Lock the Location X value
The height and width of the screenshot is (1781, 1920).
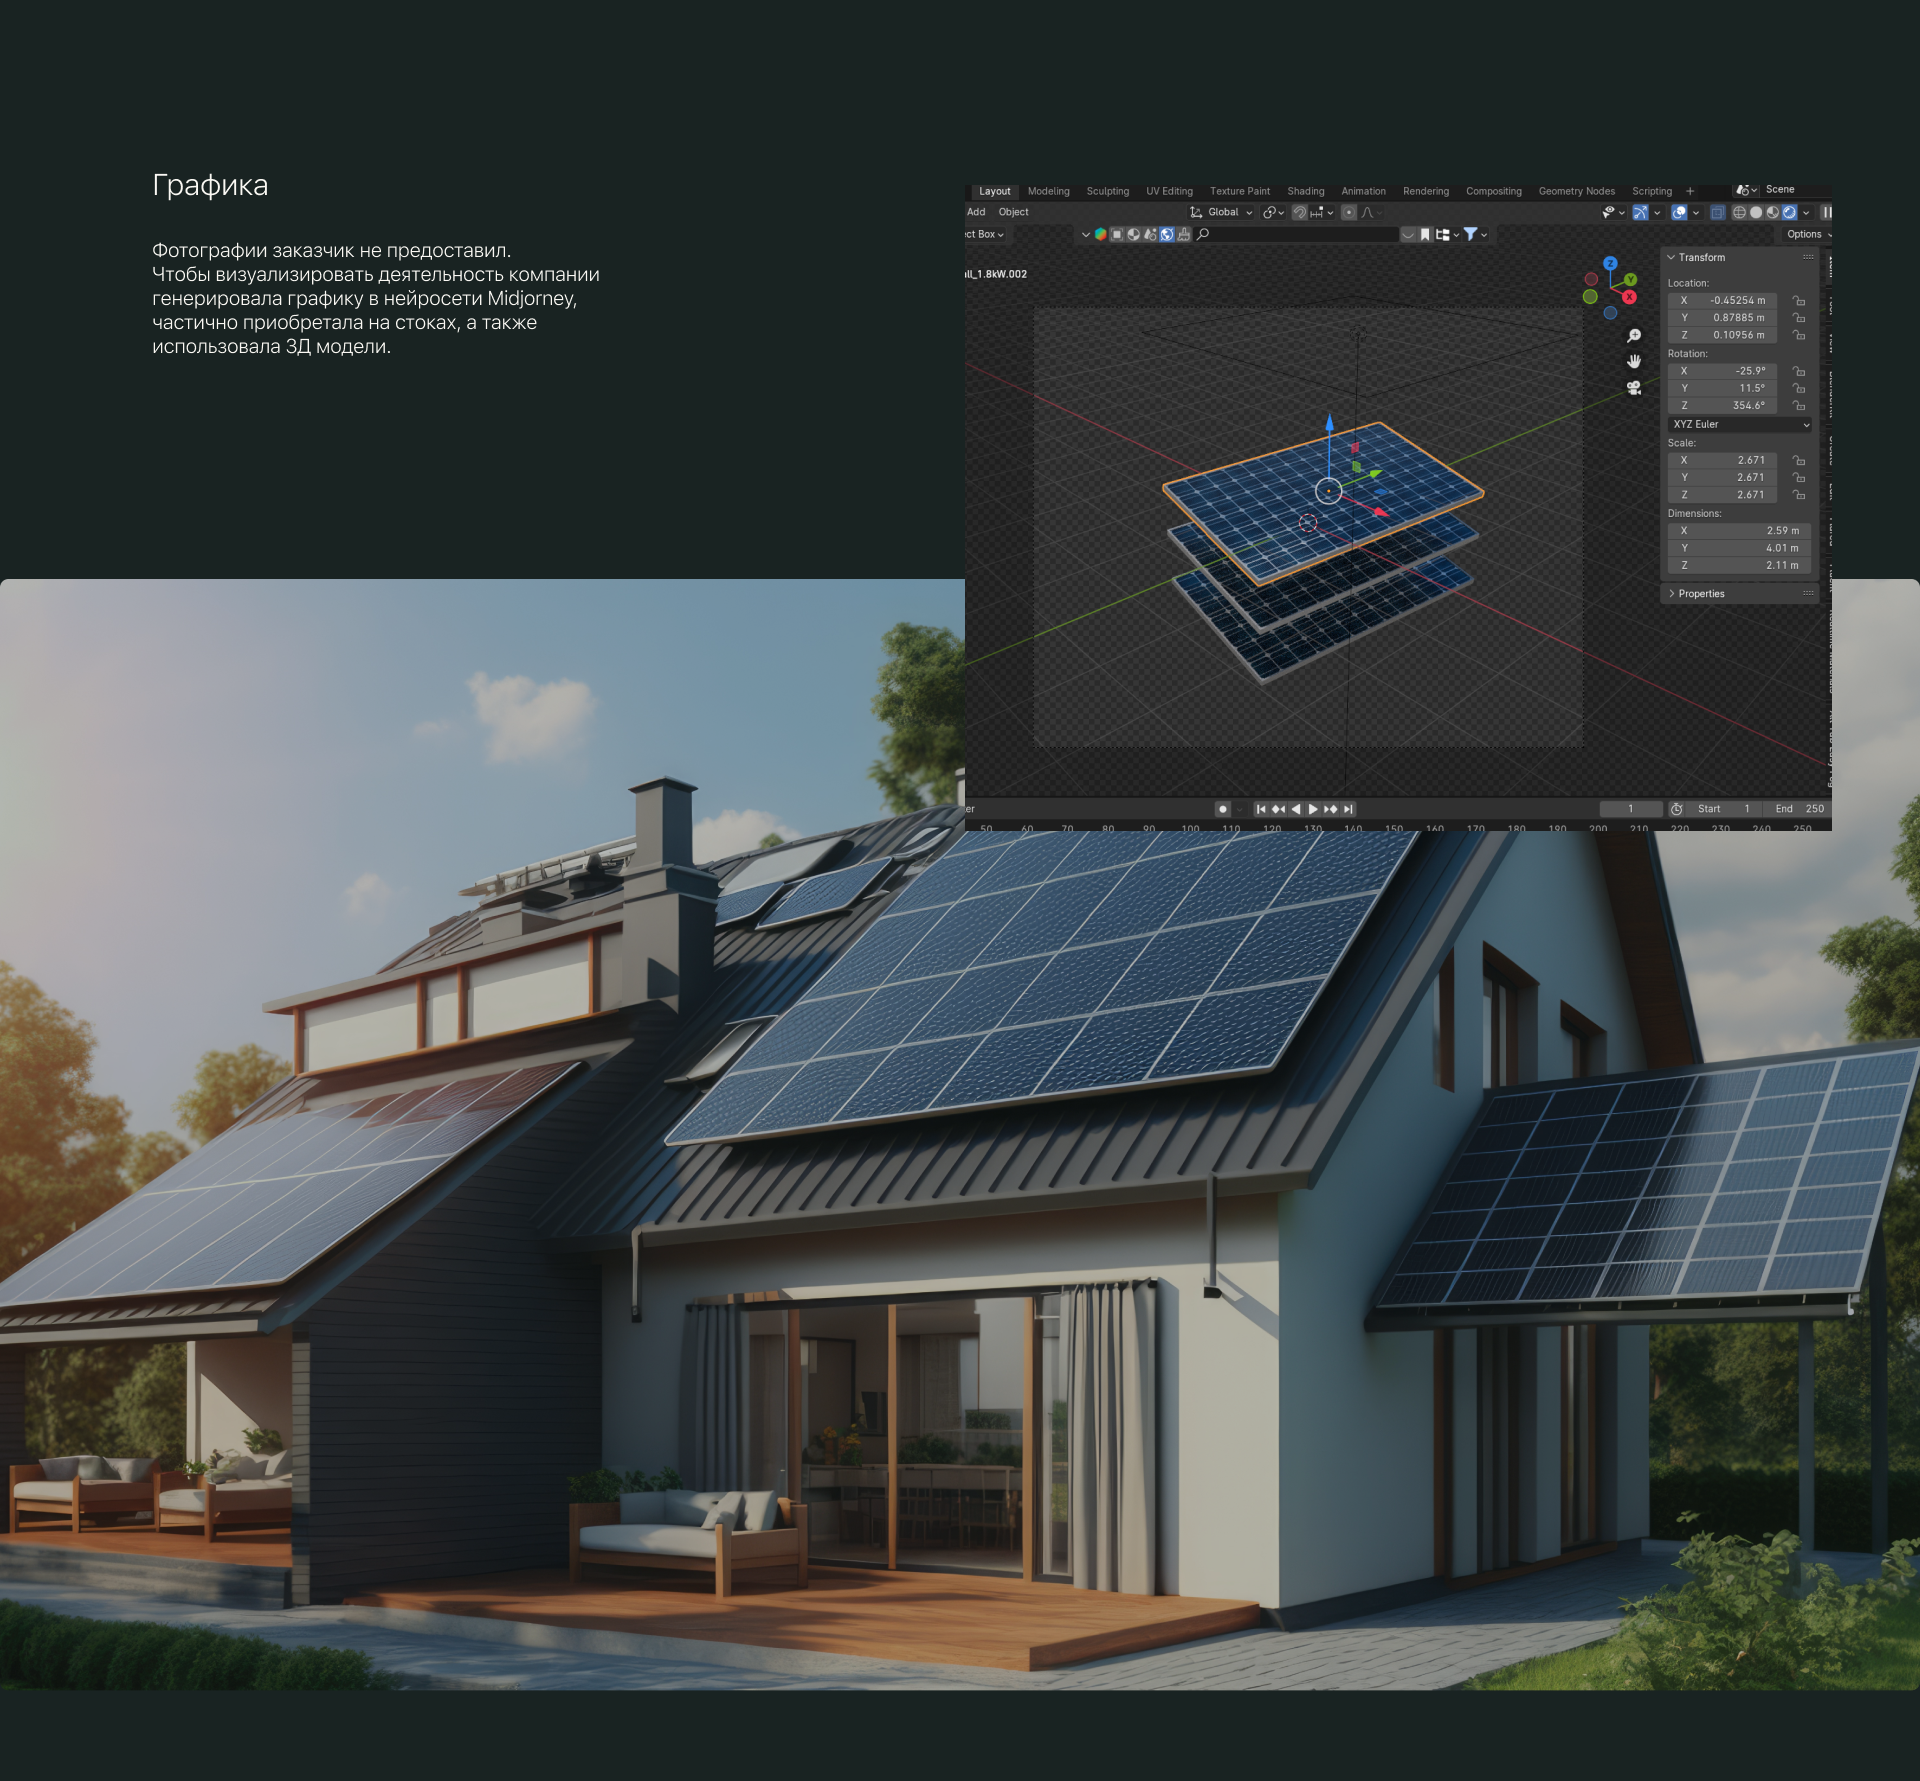pos(1798,300)
